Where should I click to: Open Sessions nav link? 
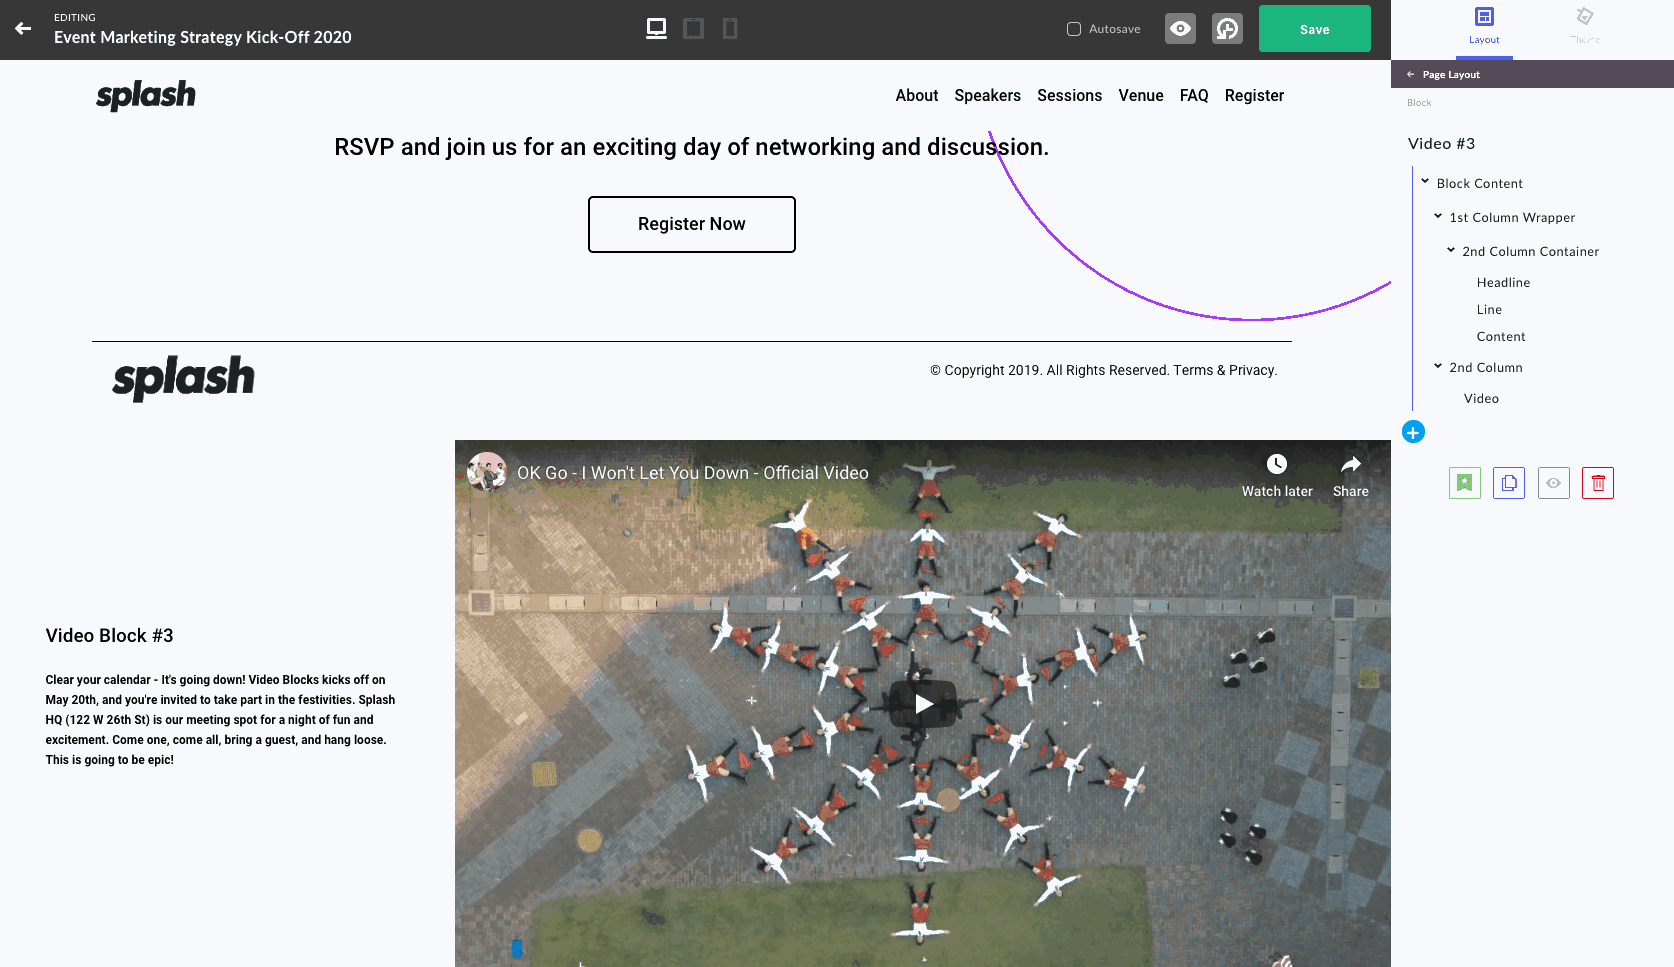(1069, 95)
